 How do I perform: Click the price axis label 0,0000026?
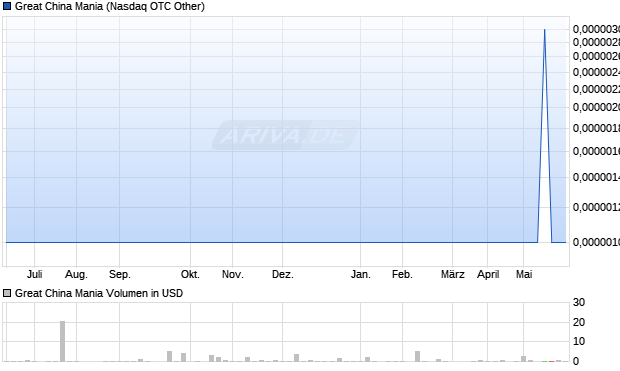(596, 56)
